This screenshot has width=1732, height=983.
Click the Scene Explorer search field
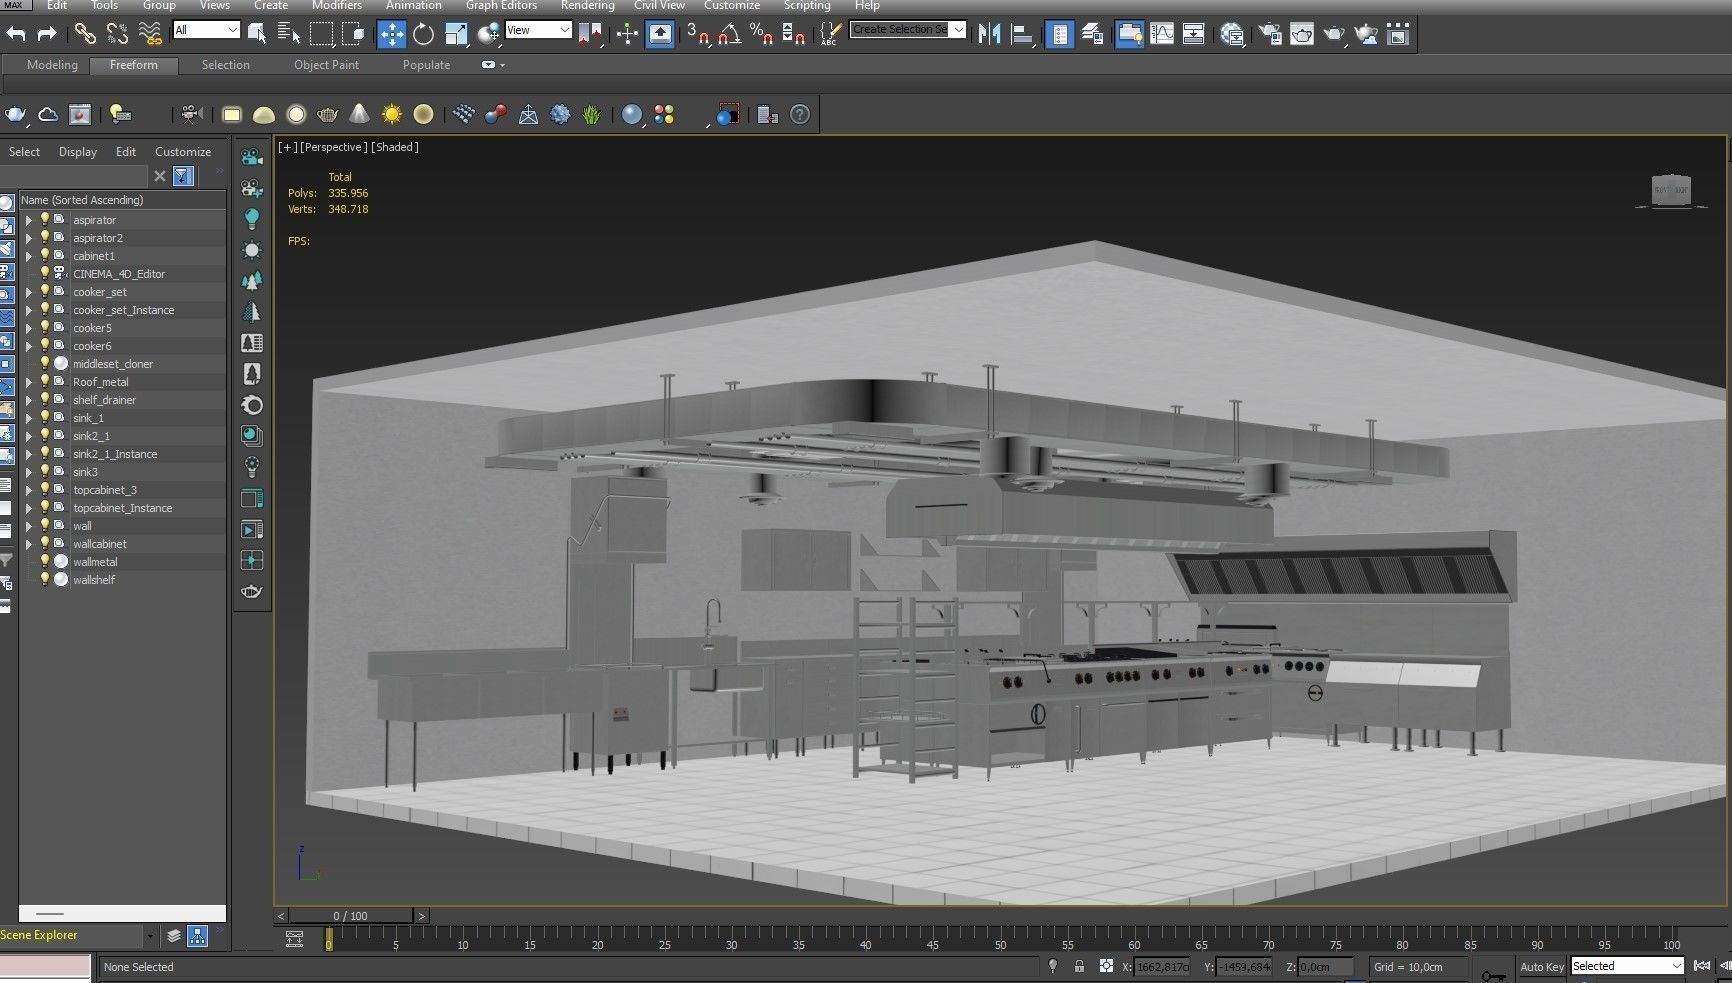tap(75, 176)
